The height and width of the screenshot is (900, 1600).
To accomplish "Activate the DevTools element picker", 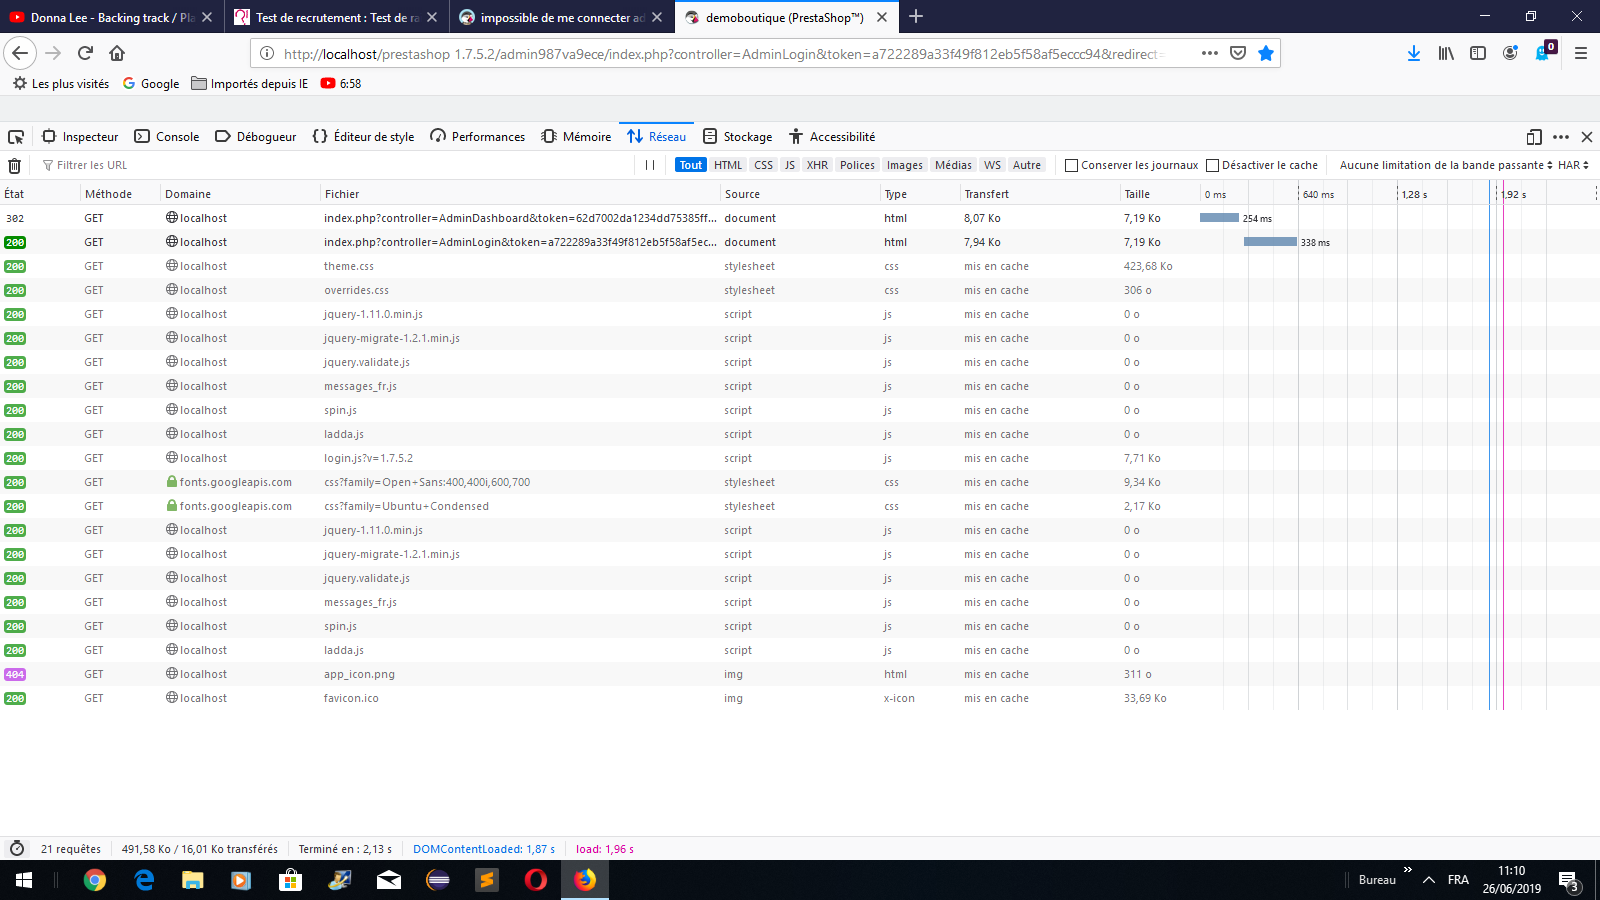I will pyautogui.click(x=16, y=137).
